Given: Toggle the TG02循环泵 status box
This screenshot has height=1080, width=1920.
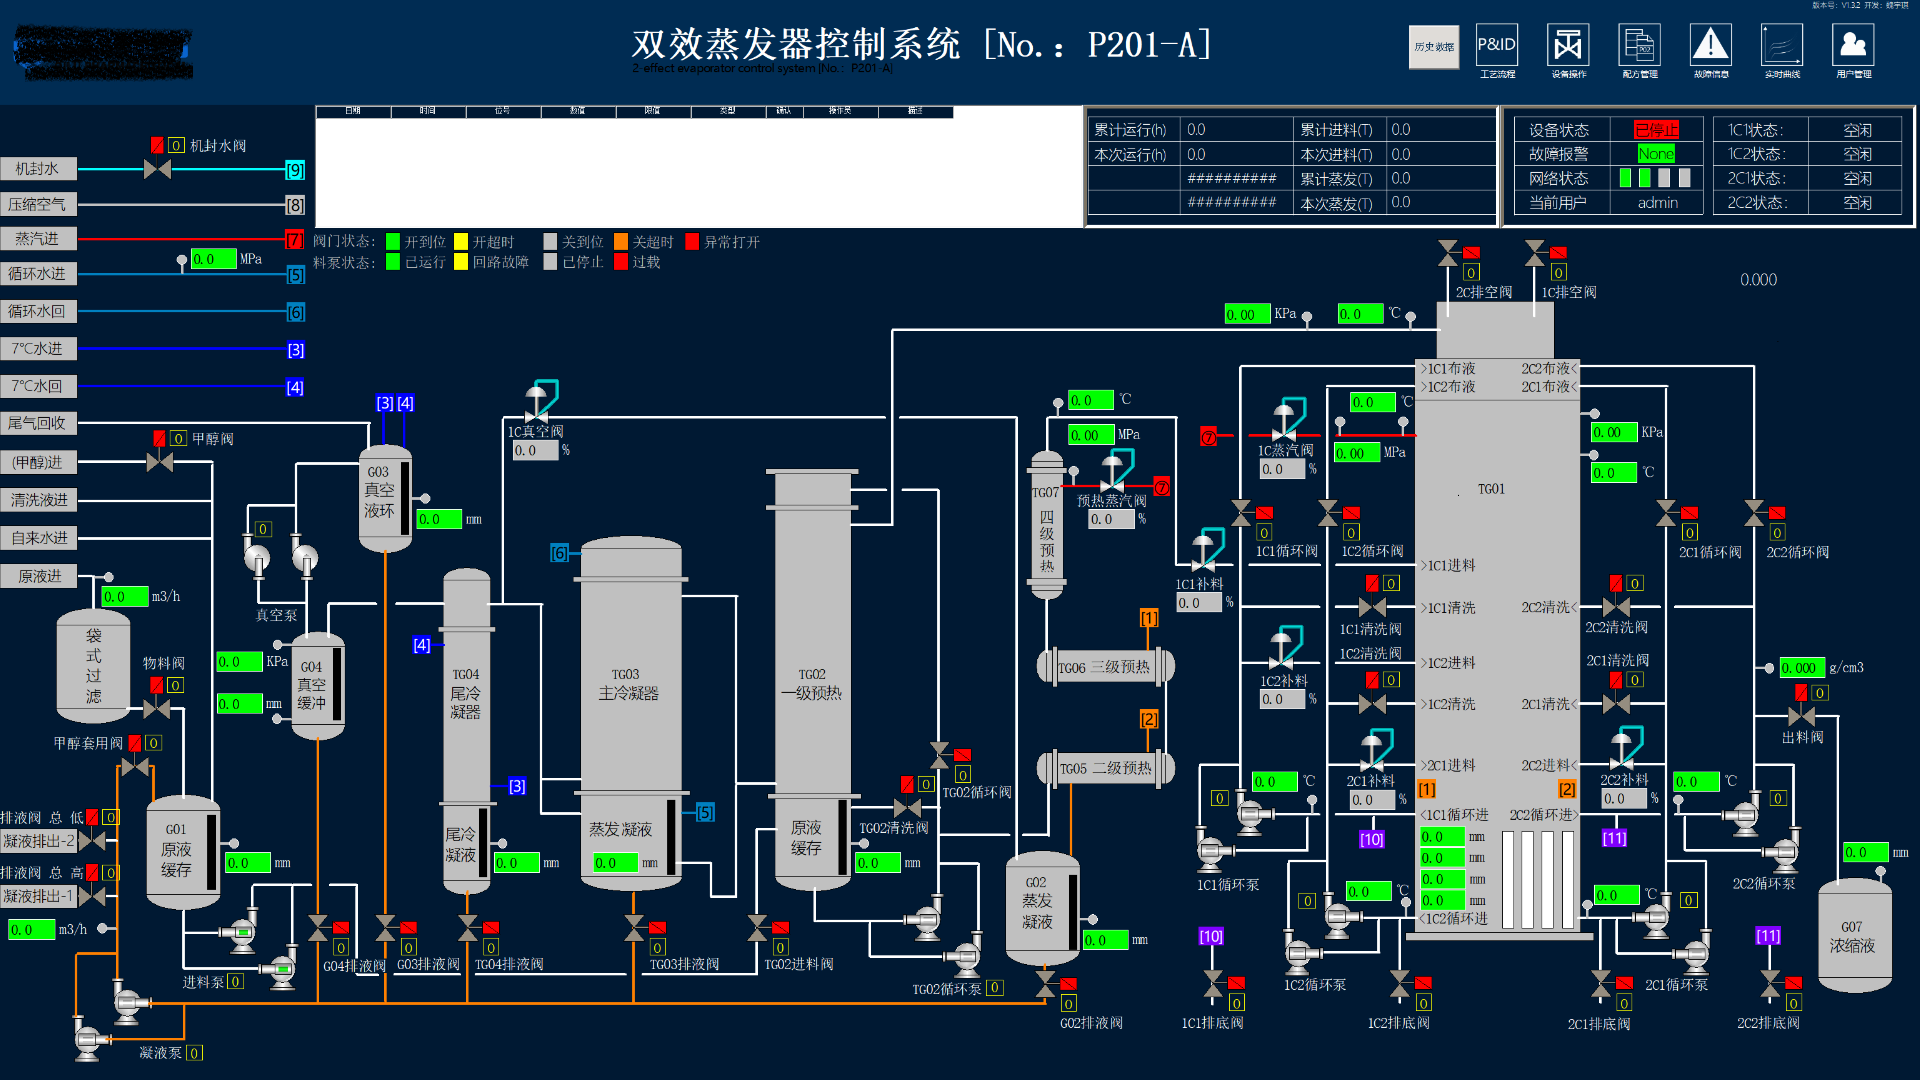Looking at the screenshot, I should click(x=994, y=988).
